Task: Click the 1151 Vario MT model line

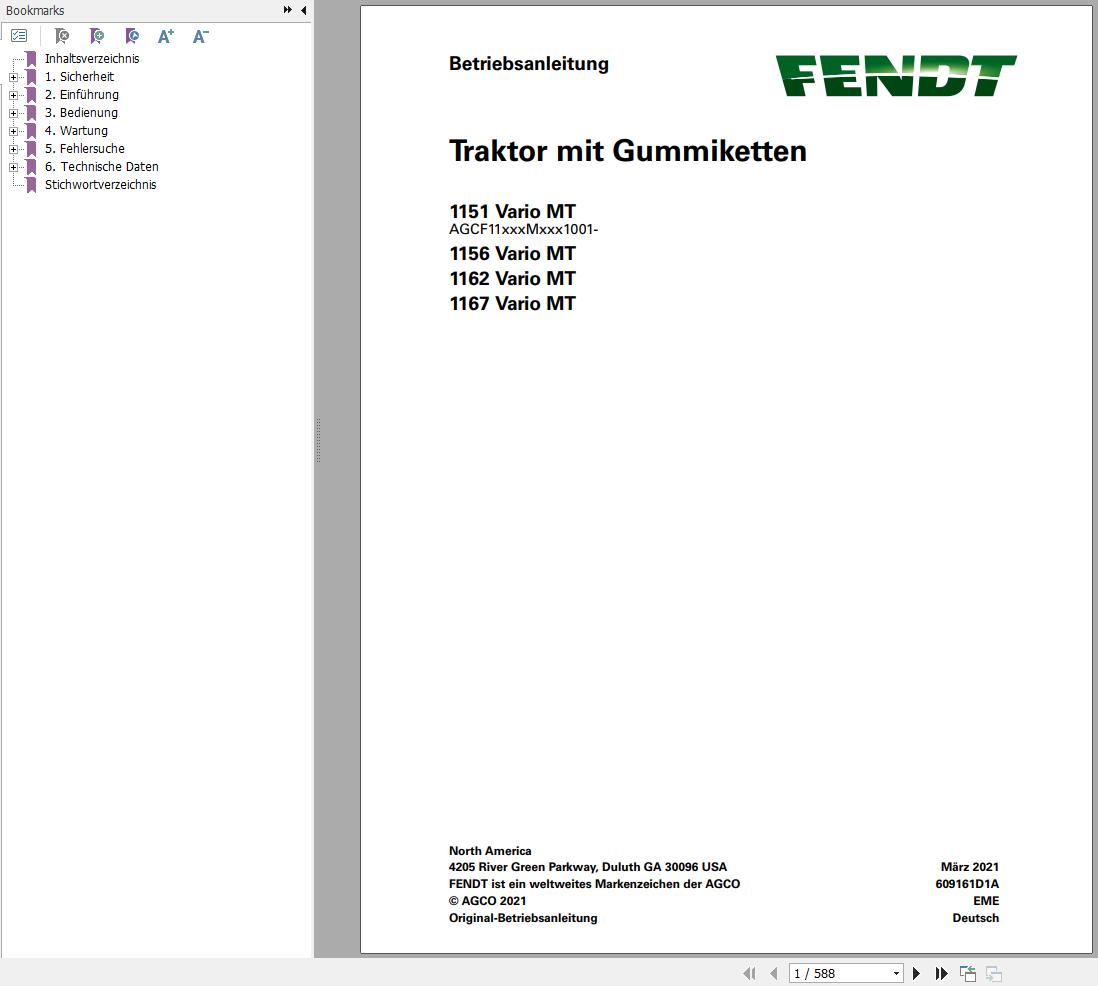Action: 512,211
